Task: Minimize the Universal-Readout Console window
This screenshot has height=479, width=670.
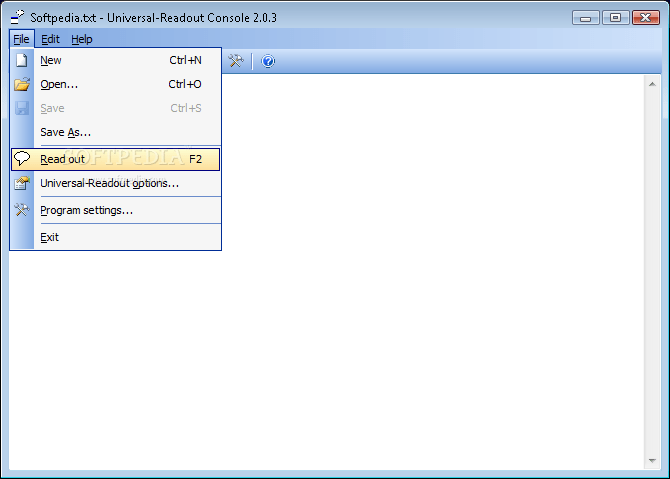Action: coord(585,18)
